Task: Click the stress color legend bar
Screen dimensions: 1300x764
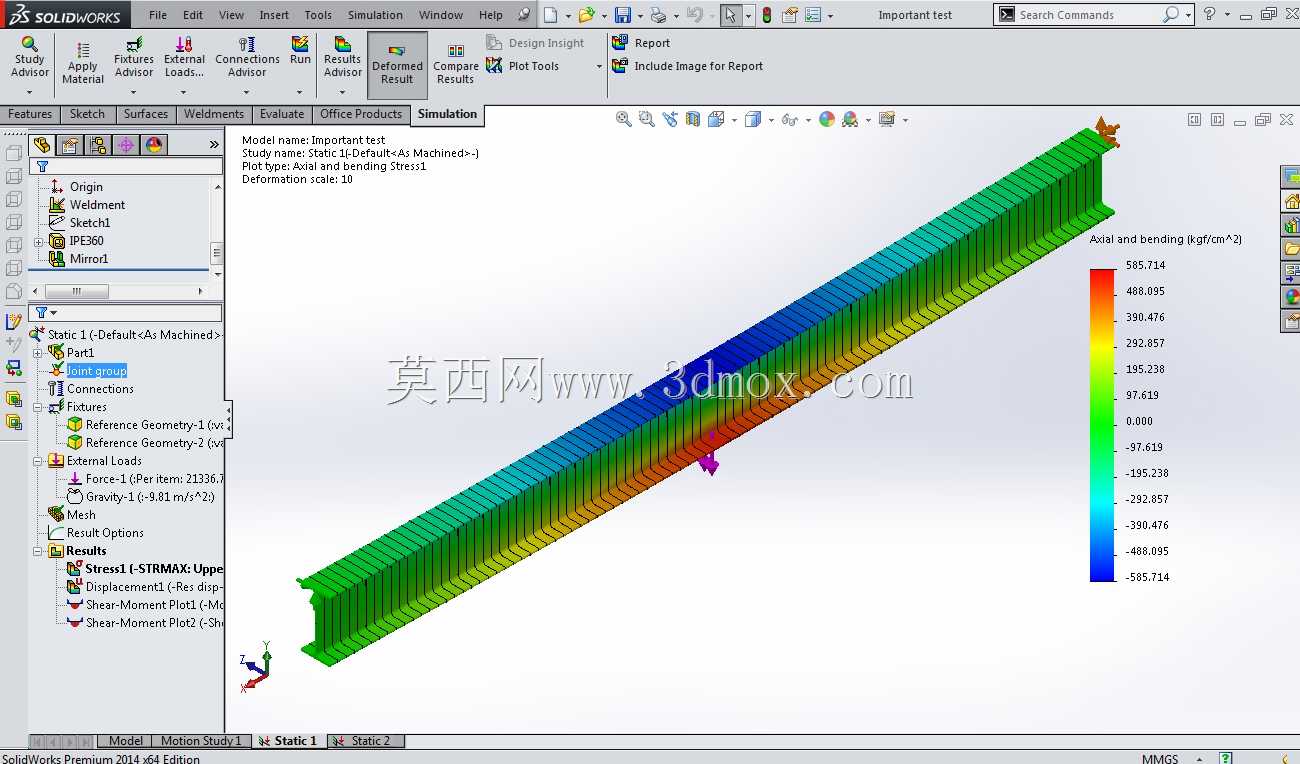Action: 1103,425
